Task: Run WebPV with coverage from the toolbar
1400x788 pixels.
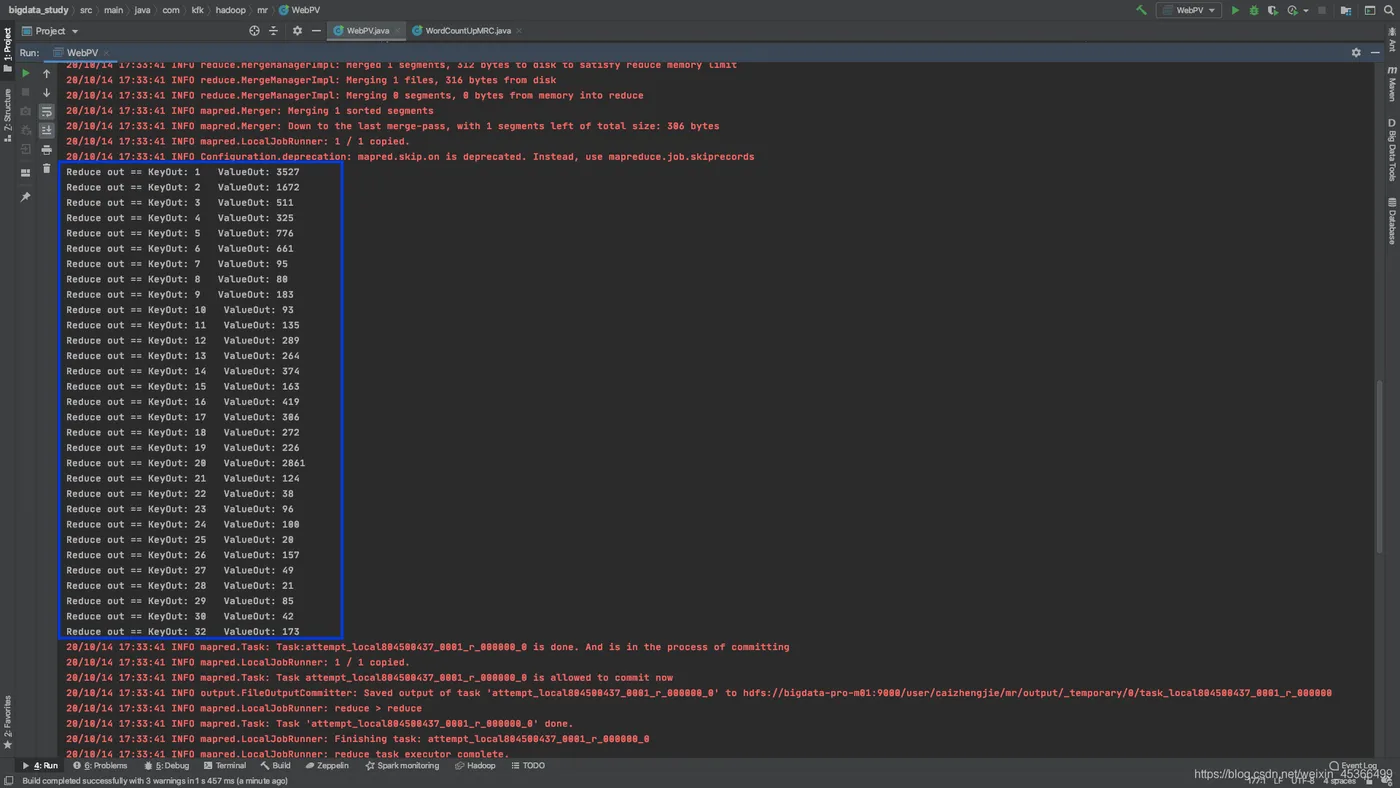Action: point(1273,10)
